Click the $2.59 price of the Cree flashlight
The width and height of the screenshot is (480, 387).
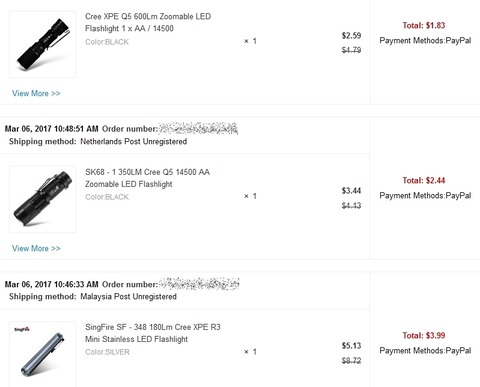351,36
